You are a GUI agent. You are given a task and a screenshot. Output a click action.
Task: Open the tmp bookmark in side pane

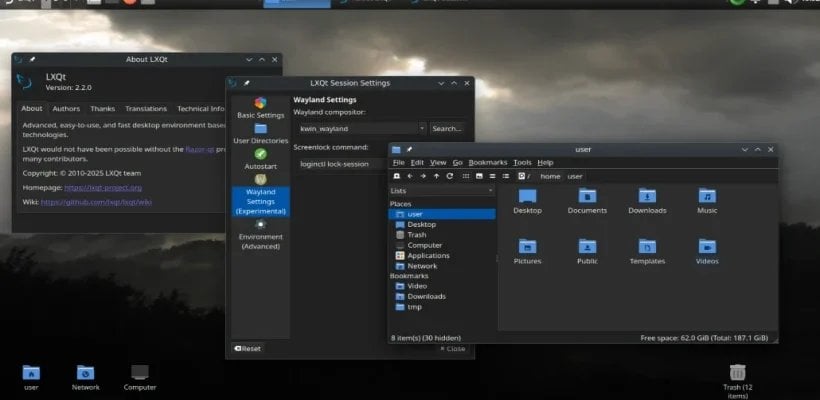click(x=442, y=307)
